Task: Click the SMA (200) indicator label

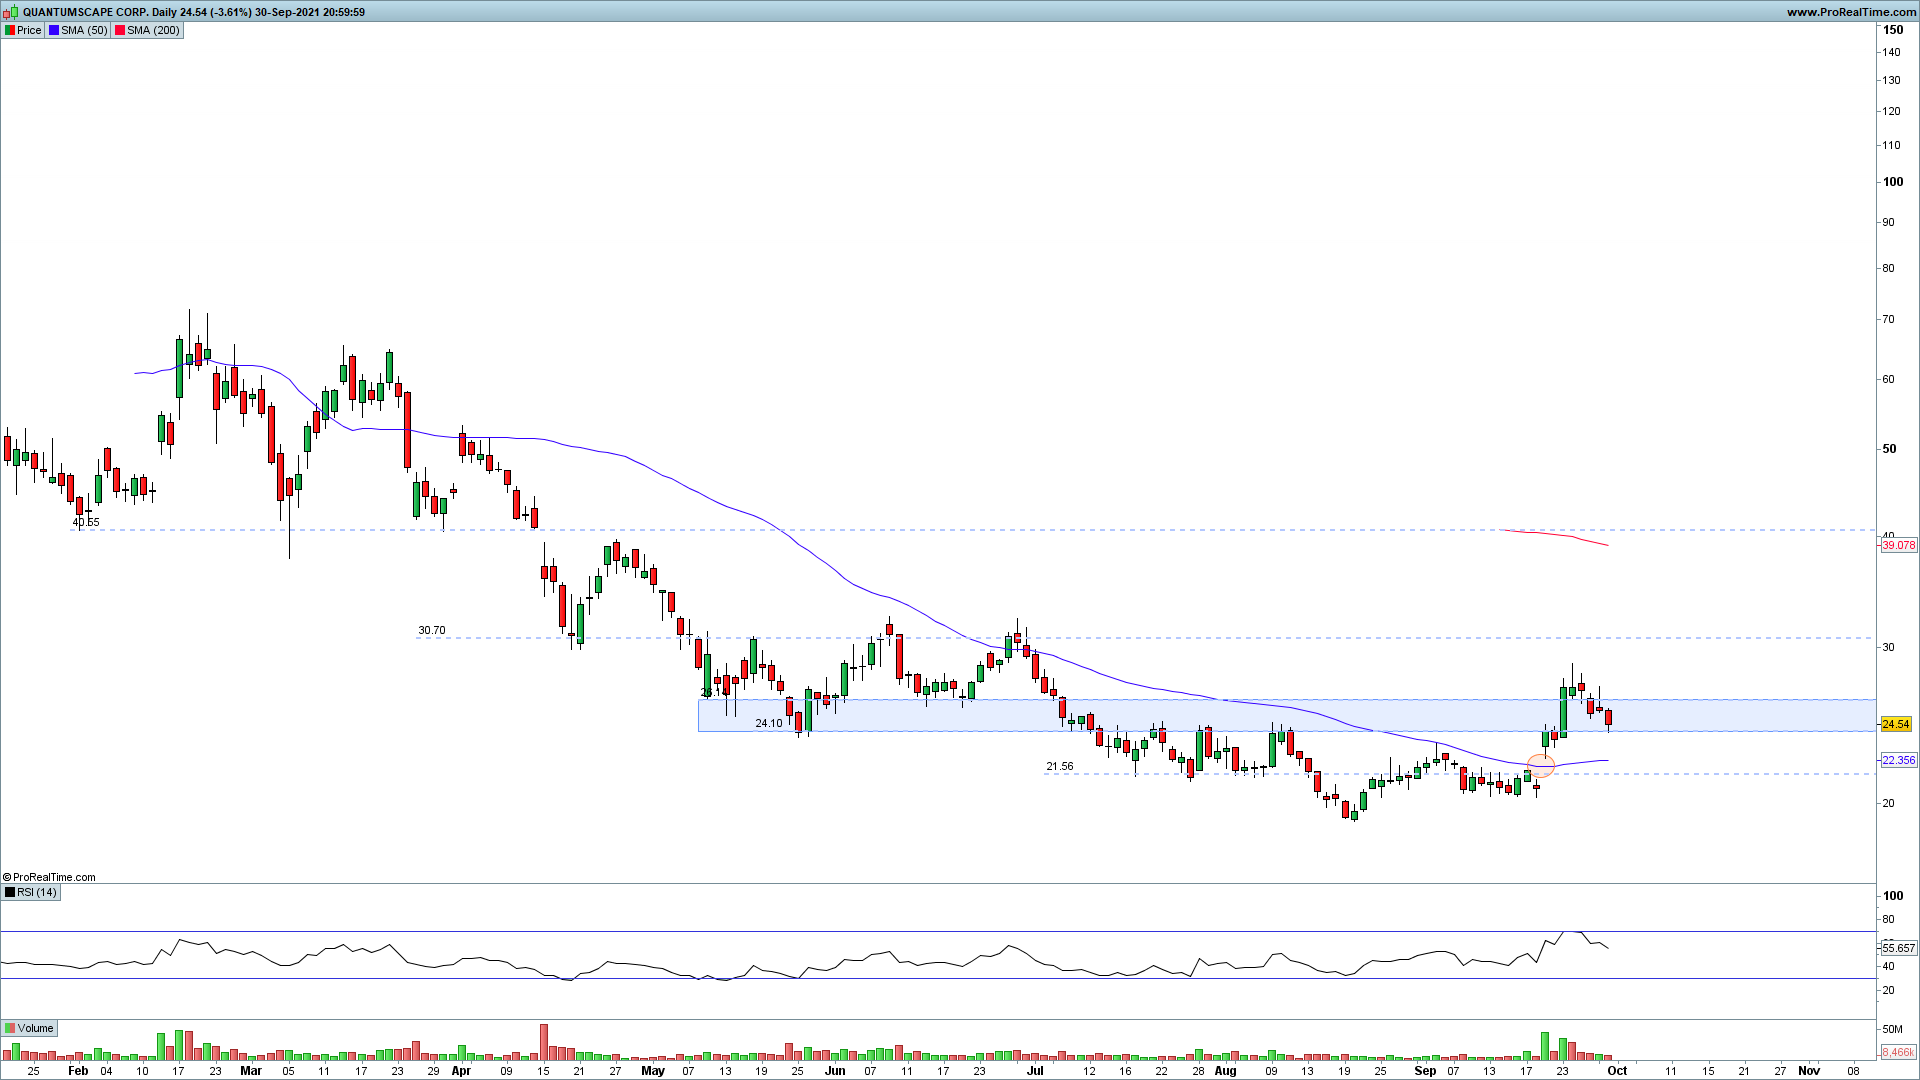Action: pyautogui.click(x=153, y=30)
